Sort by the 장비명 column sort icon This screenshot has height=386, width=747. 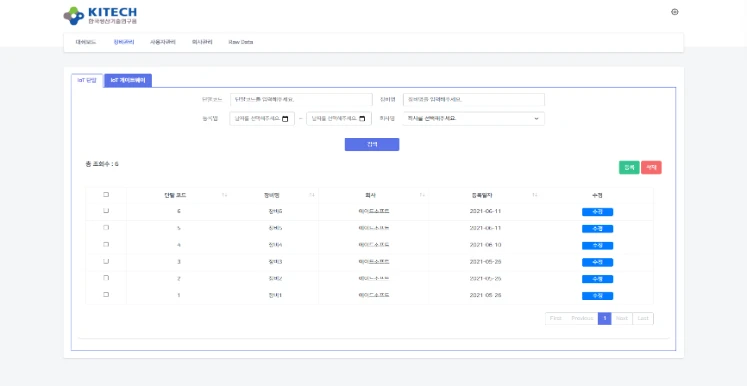pyautogui.click(x=312, y=195)
